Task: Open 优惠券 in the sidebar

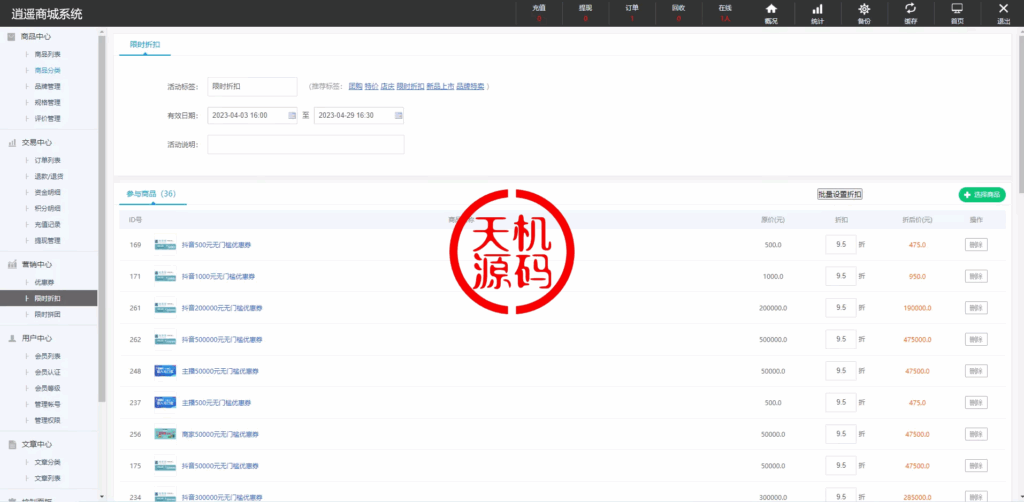Action: [x=44, y=282]
